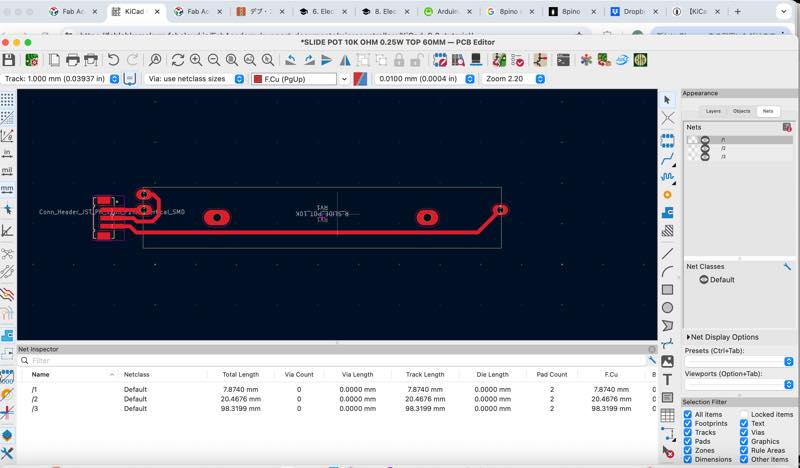The image size is (800, 468).
Task: Open the Footprint Editor icon
Action: [440, 60]
